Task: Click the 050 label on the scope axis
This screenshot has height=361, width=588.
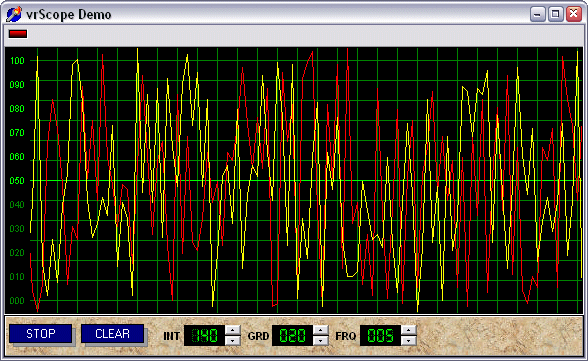Action: click(x=17, y=180)
